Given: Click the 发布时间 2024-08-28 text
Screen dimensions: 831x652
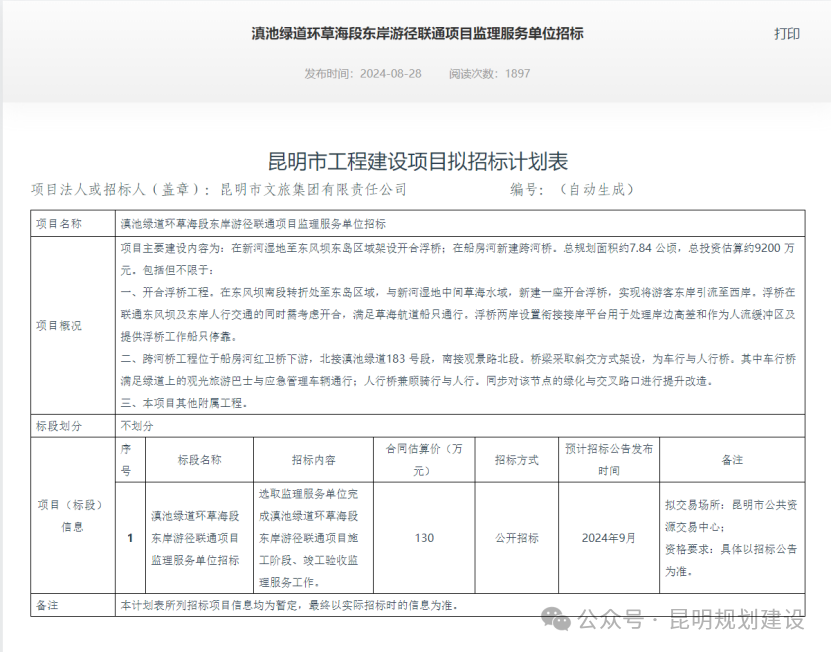Looking at the screenshot, I should pyautogui.click(x=362, y=74).
